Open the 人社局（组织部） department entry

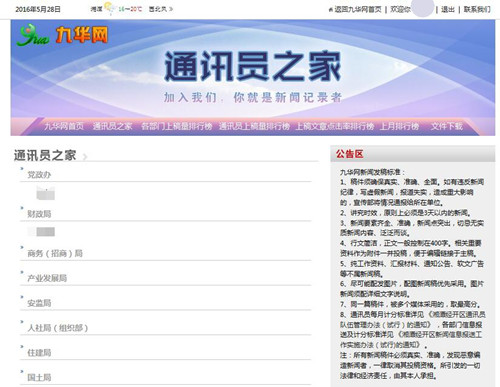[58, 328]
